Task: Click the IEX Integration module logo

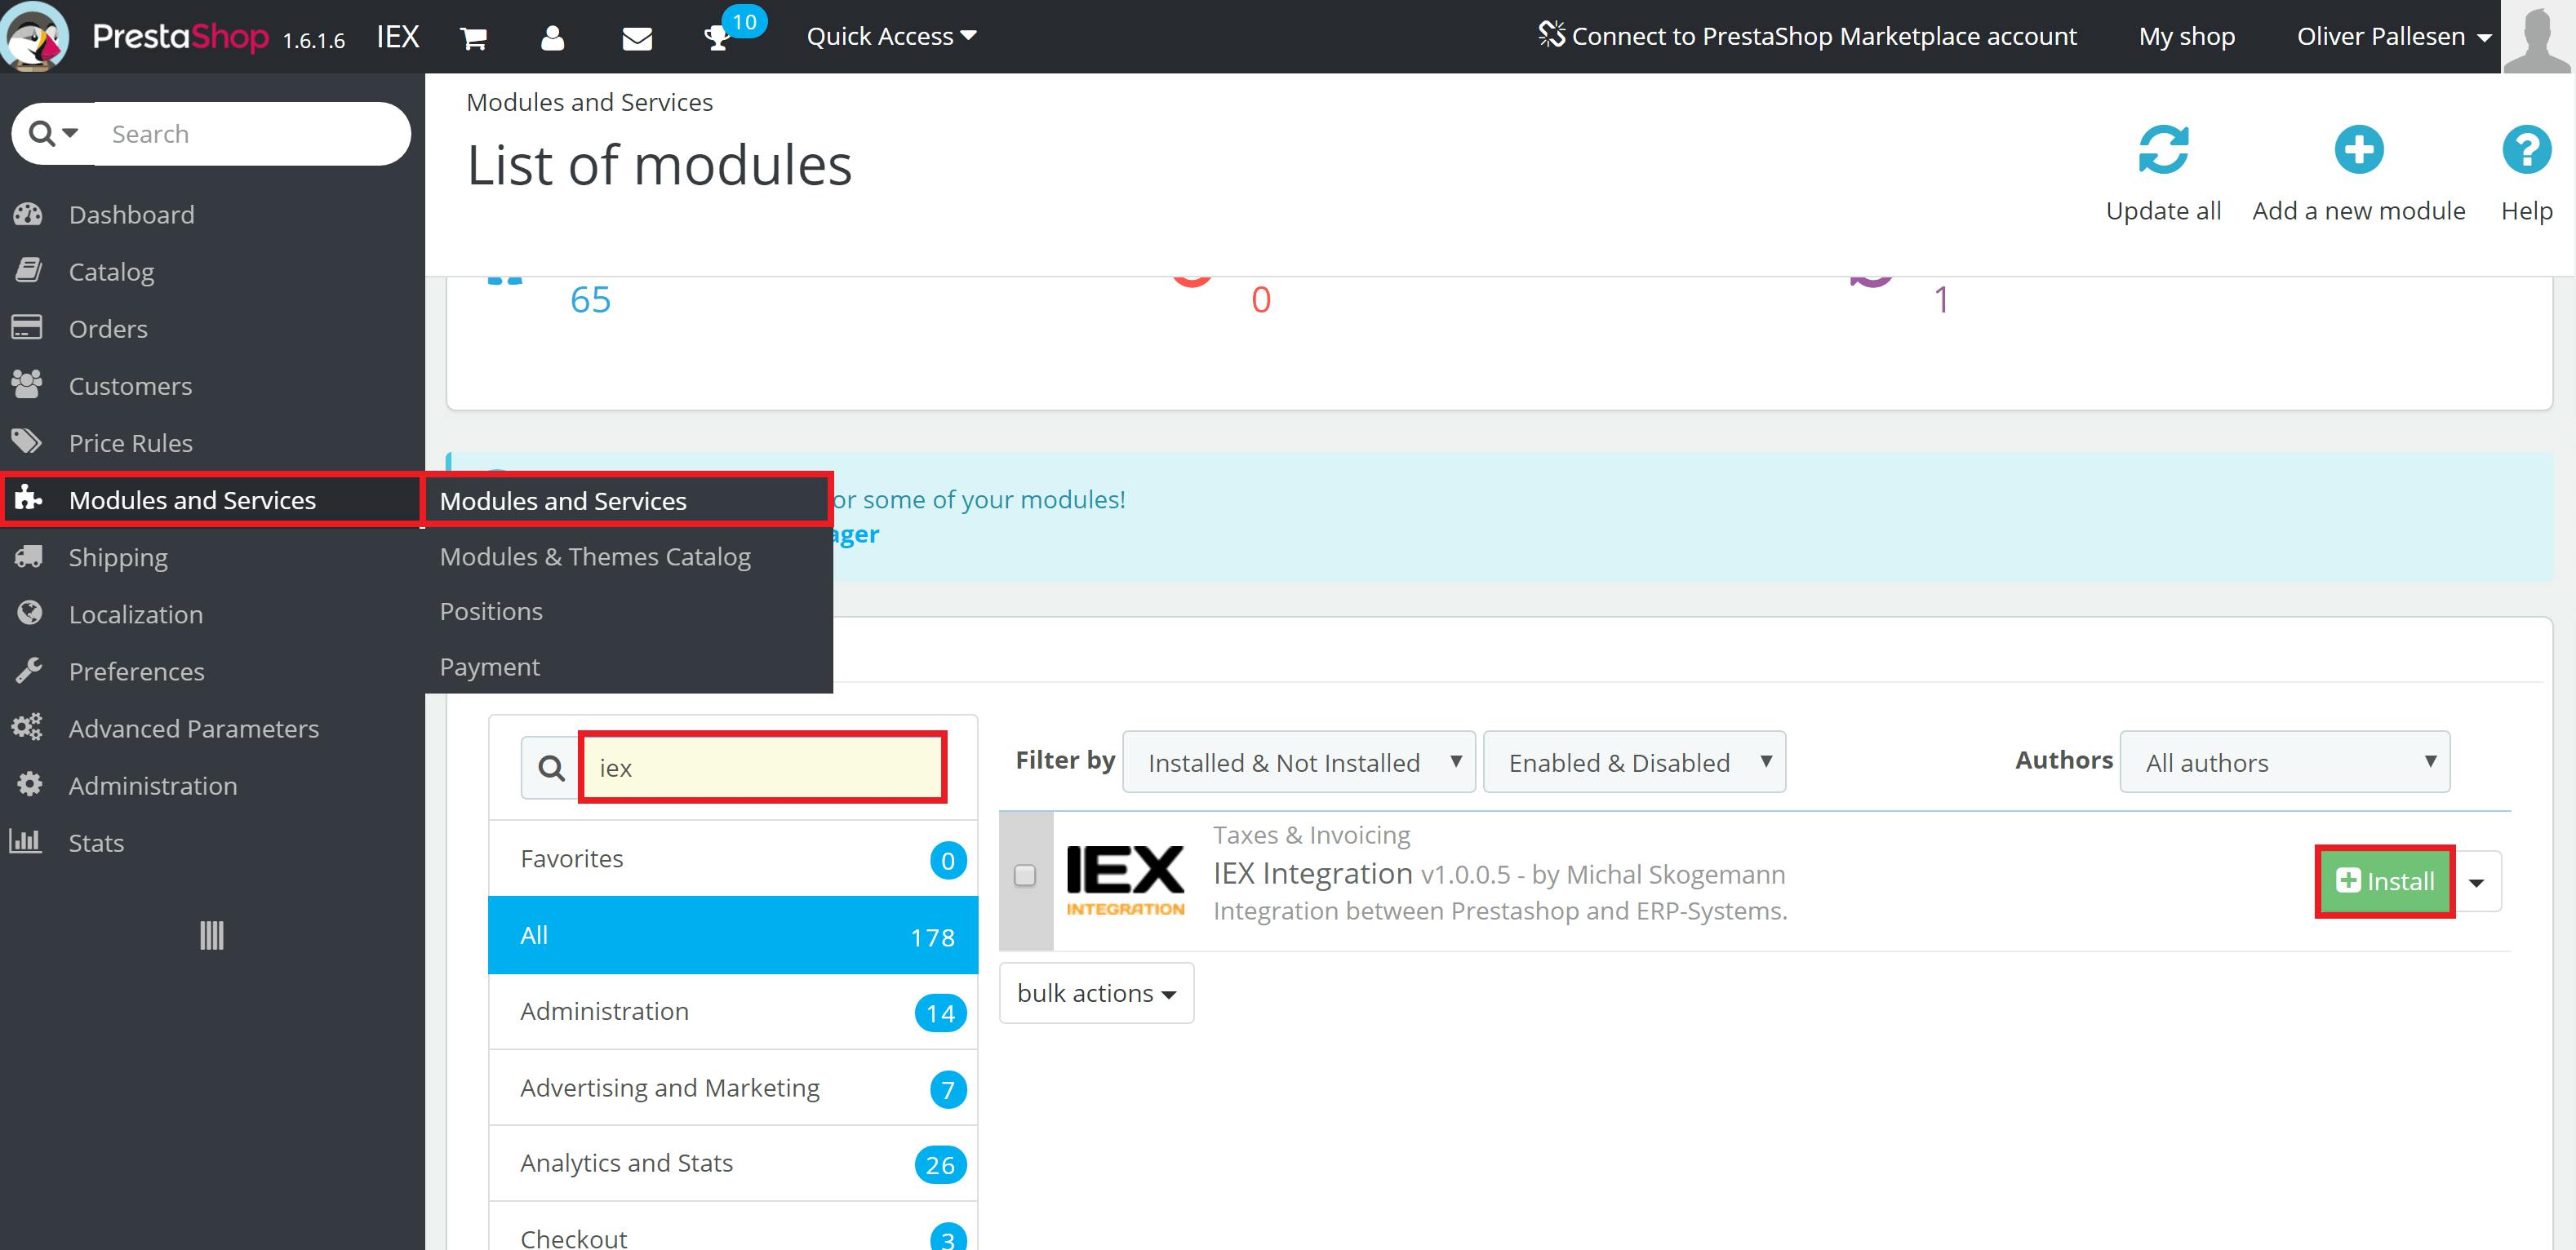Action: pyautogui.click(x=1125, y=881)
